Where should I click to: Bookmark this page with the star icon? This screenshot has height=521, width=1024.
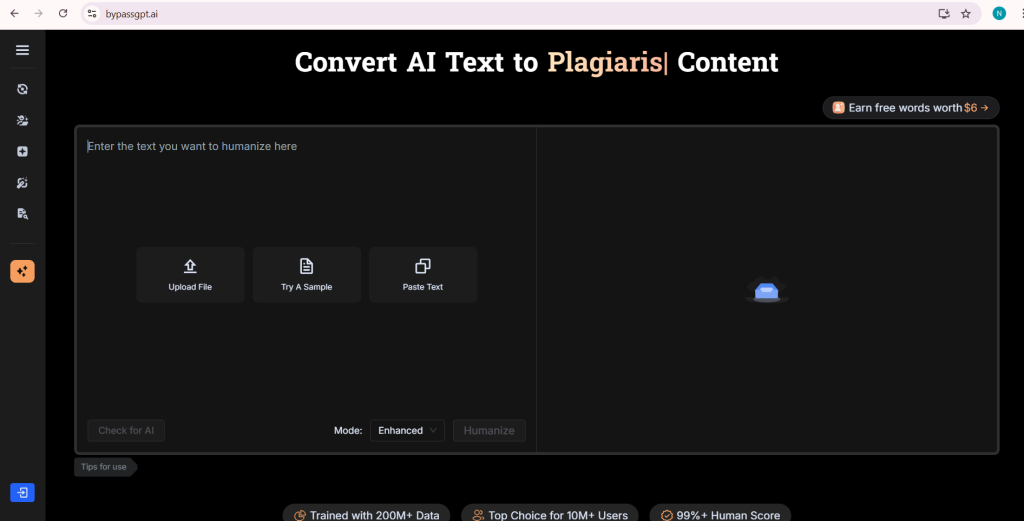tap(965, 14)
